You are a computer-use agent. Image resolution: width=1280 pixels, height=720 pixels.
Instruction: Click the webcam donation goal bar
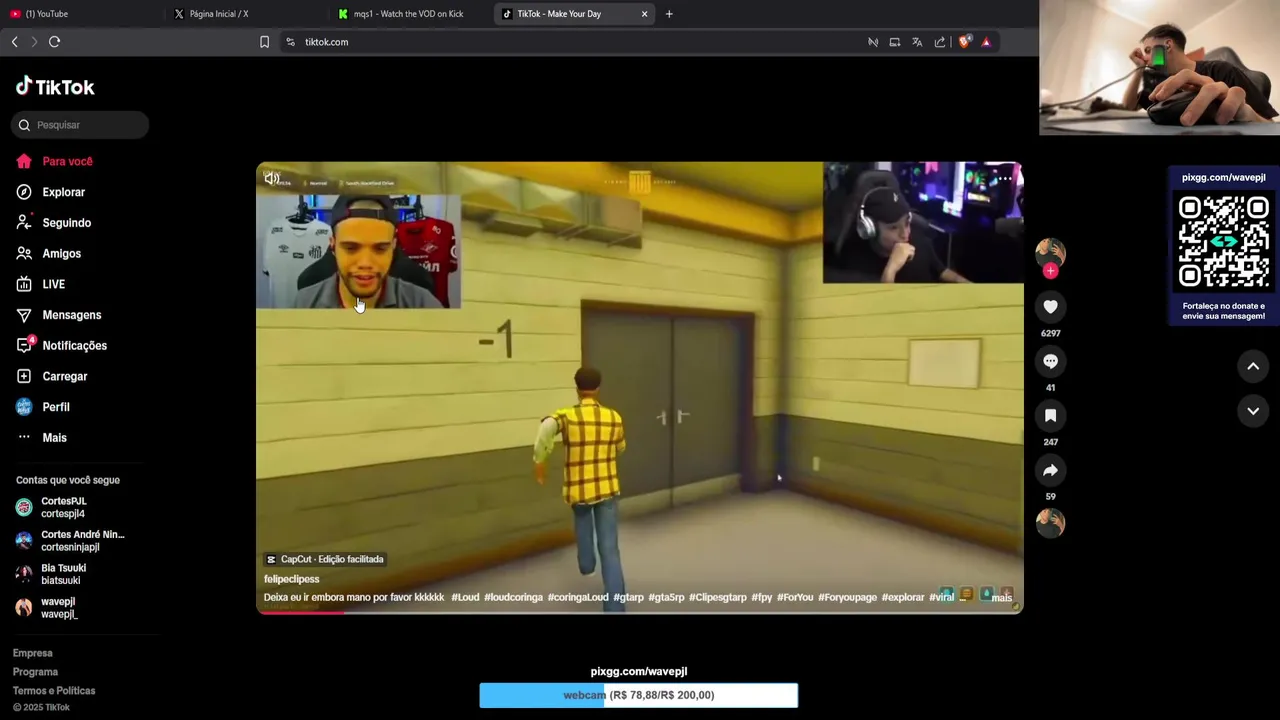pyautogui.click(x=639, y=695)
